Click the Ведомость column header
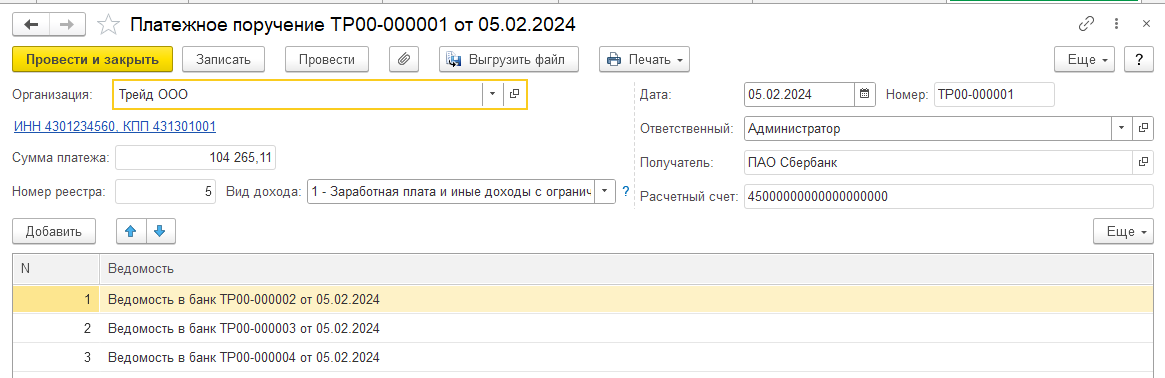Screen dimensions: 1165x378 [626, 268]
